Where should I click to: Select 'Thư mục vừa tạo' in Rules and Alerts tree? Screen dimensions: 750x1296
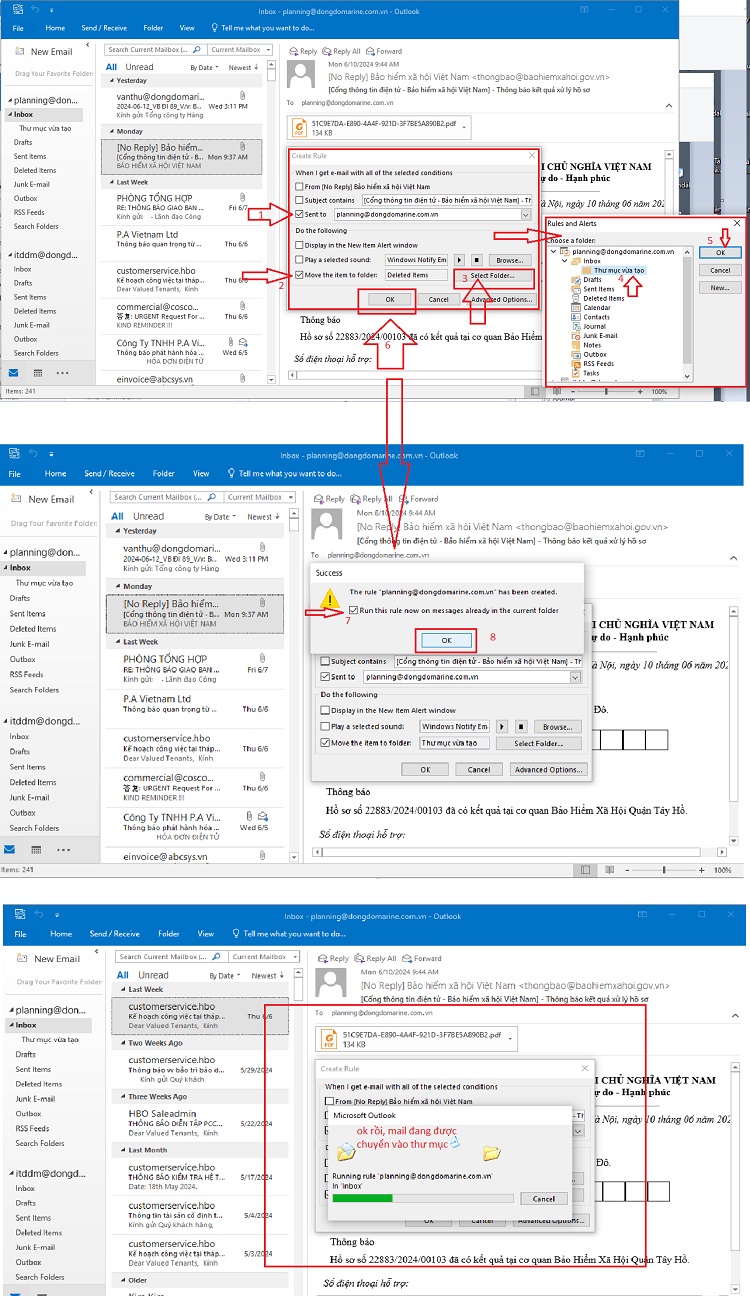pyautogui.click(x=619, y=270)
